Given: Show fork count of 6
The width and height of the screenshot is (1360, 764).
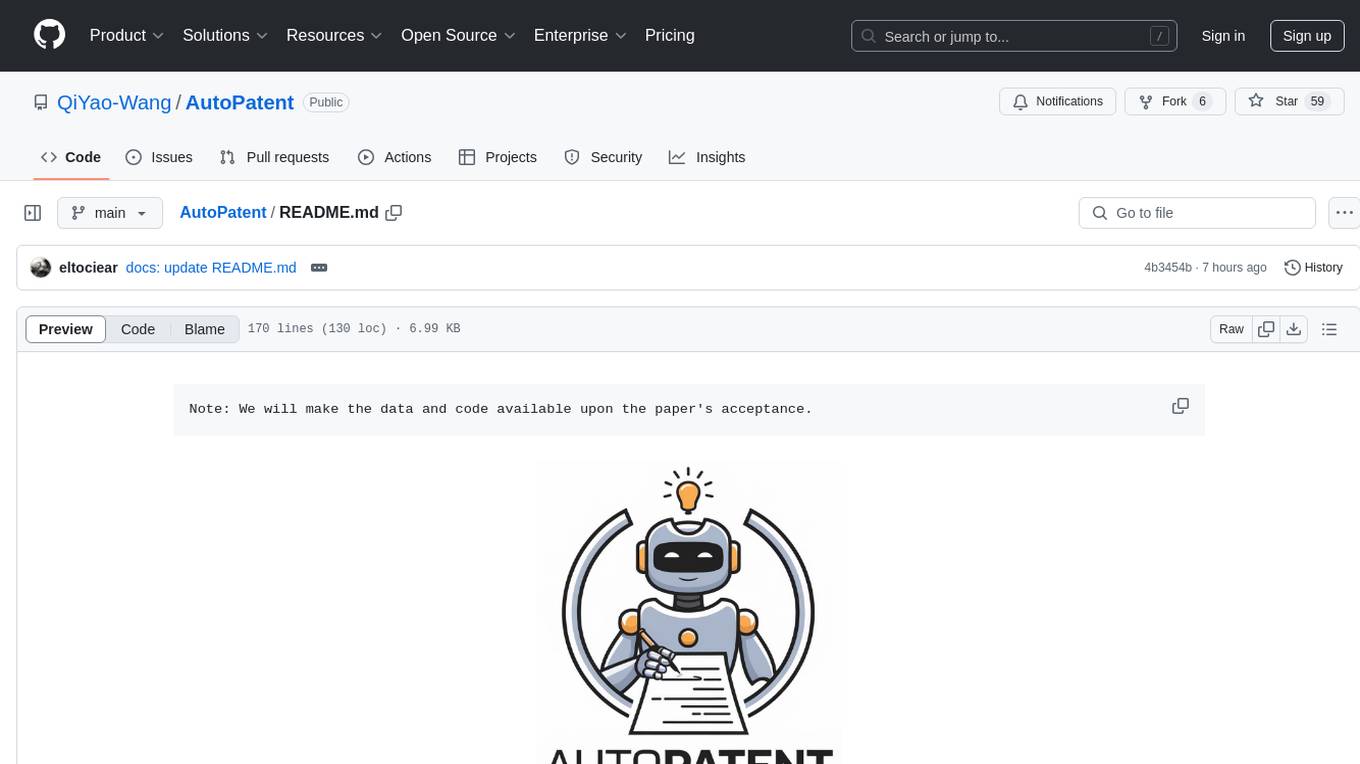Looking at the screenshot, I should (1202, 102).
